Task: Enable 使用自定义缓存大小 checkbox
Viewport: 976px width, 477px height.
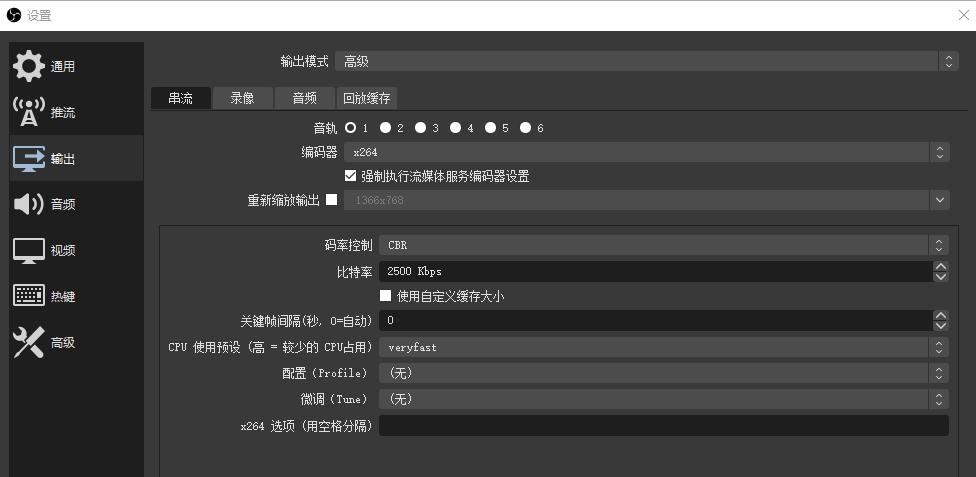Action: click(385, 296)
